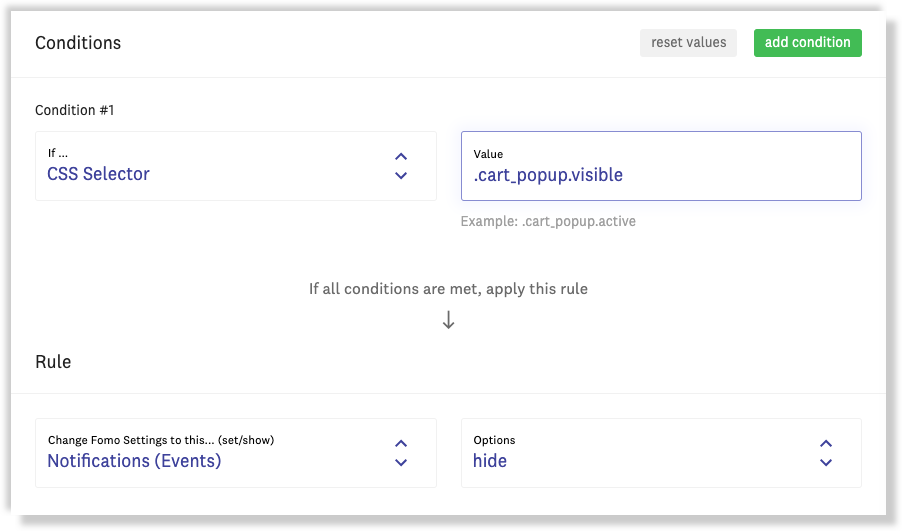Open the "If ..." CSS Selector dropdown
The image size is (902, 531).
[235, 166]
